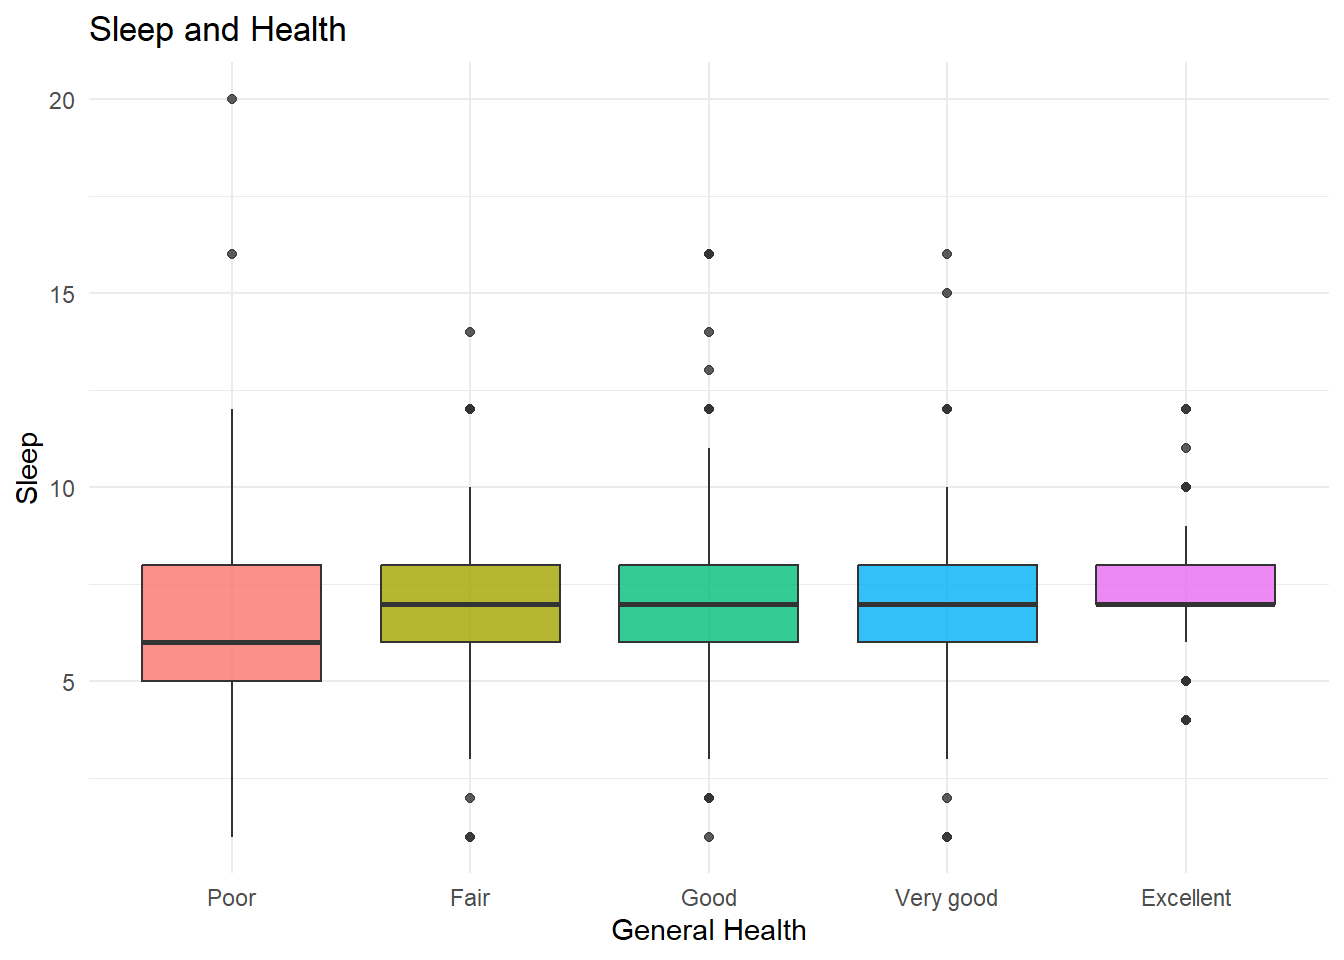The width and height of the screenshot is (1344, 960).
Task: Select the "Excellent" x-axis category label
Action: click(1186, 898)
